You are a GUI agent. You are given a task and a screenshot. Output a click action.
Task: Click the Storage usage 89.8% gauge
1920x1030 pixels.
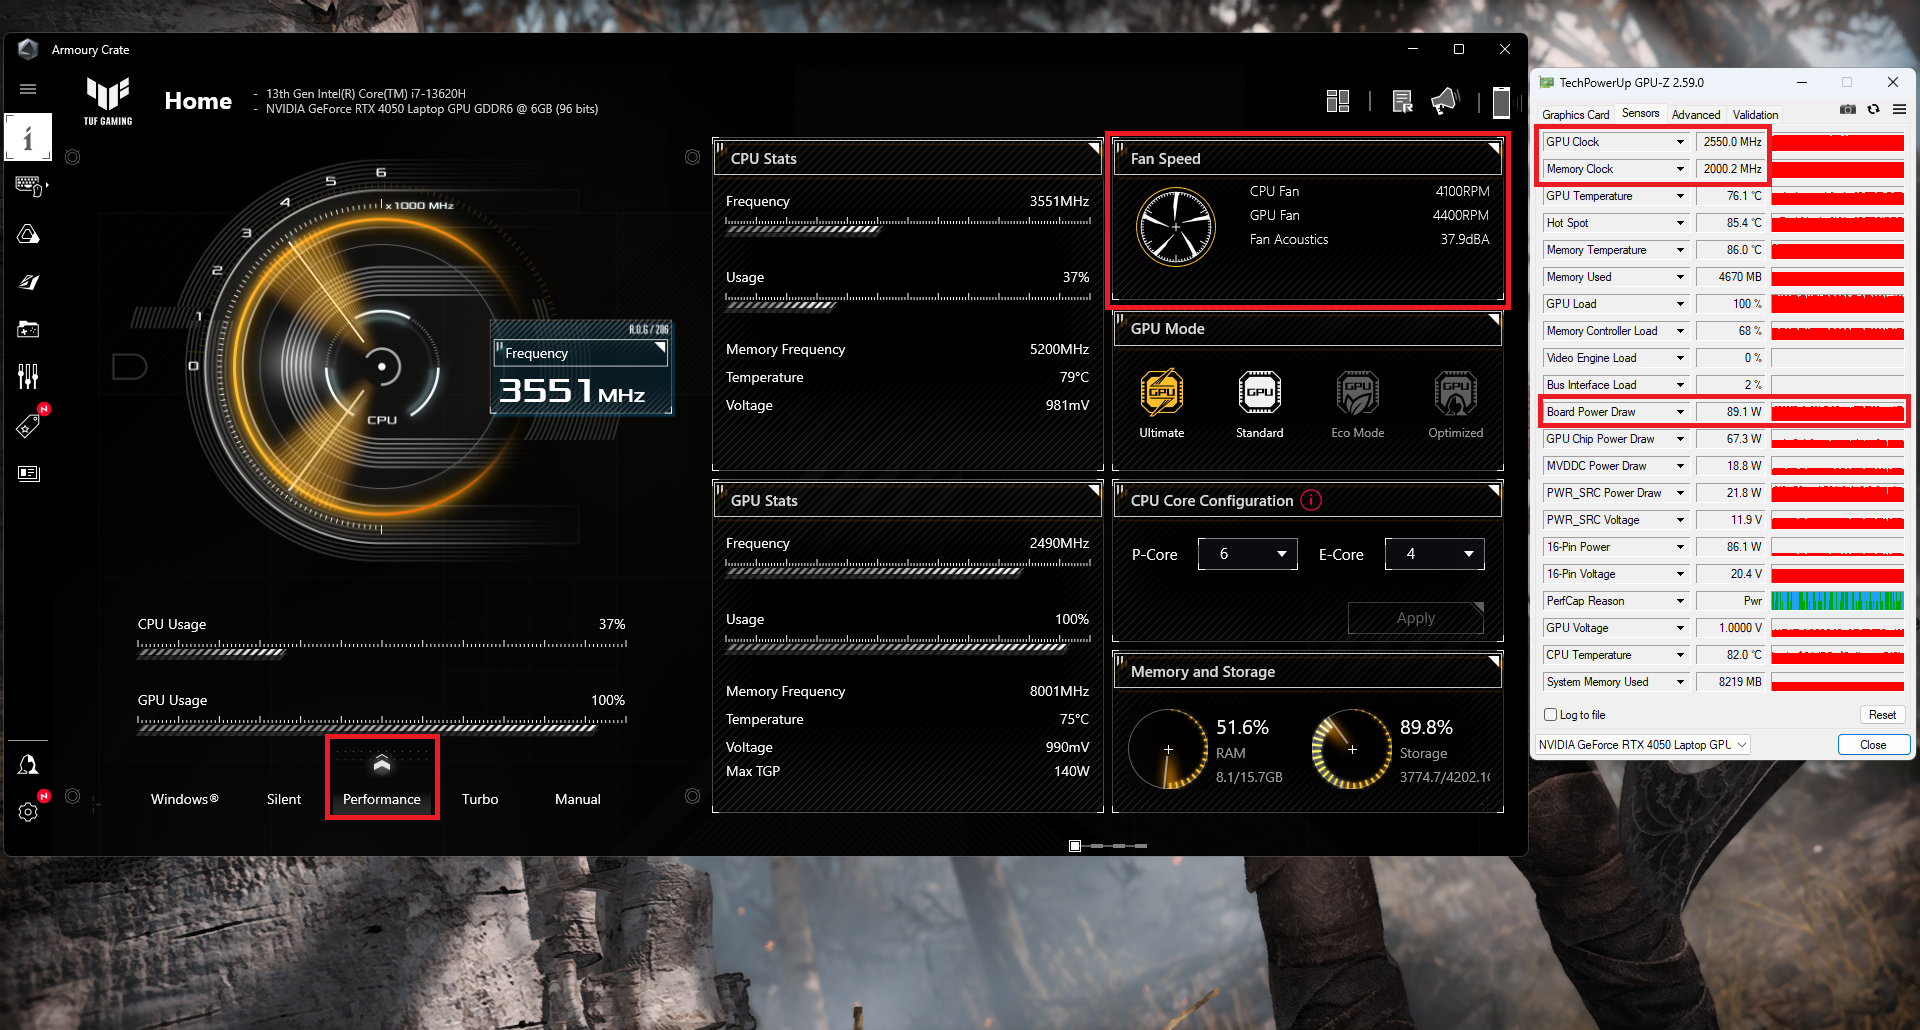[x=1352, y=749]
